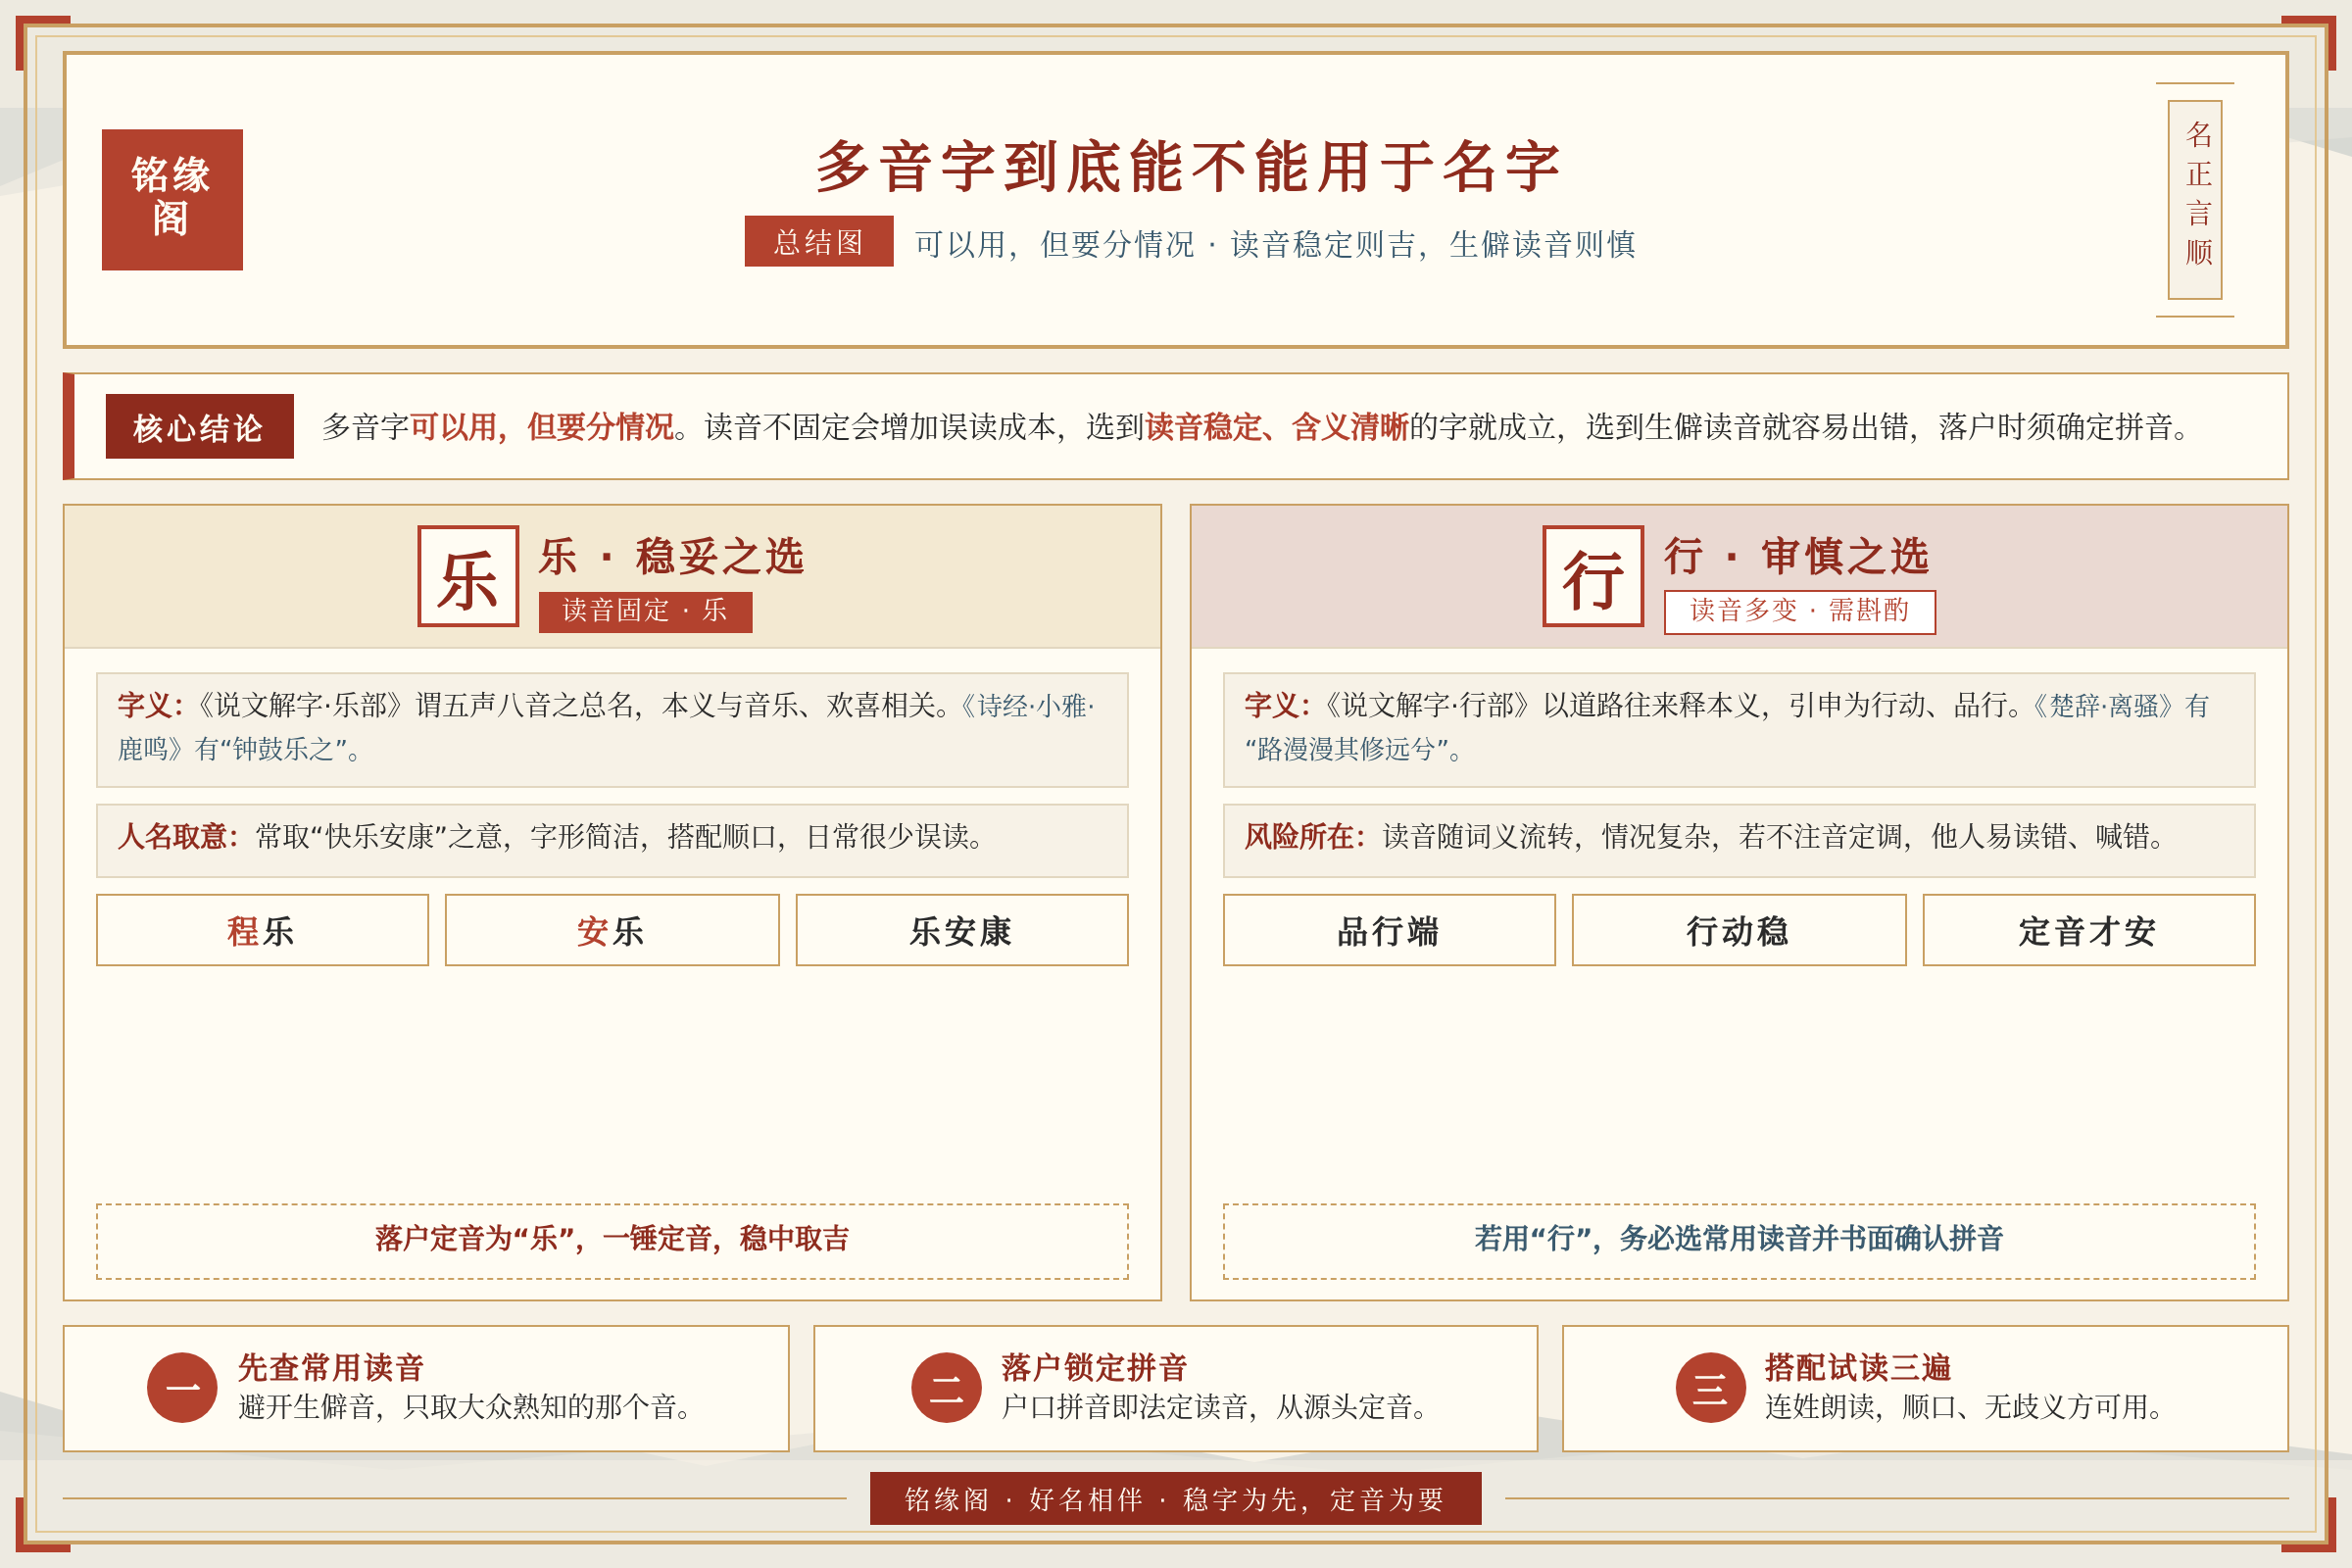Click the 总结图 red tag

[x=818, y=241]
